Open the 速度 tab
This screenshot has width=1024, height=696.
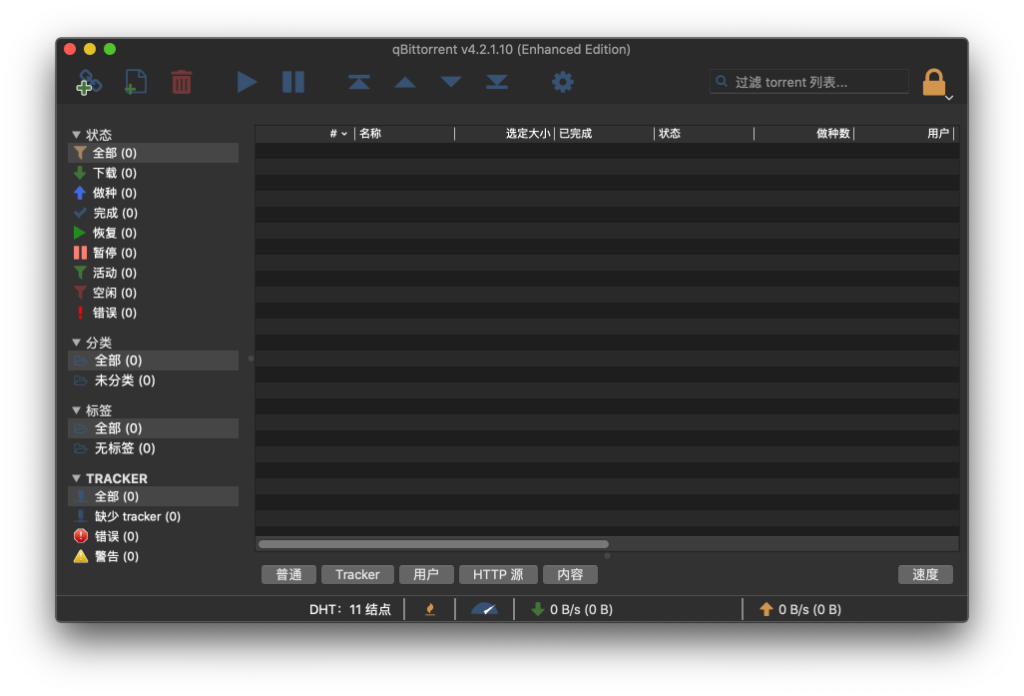click(925, 575)
